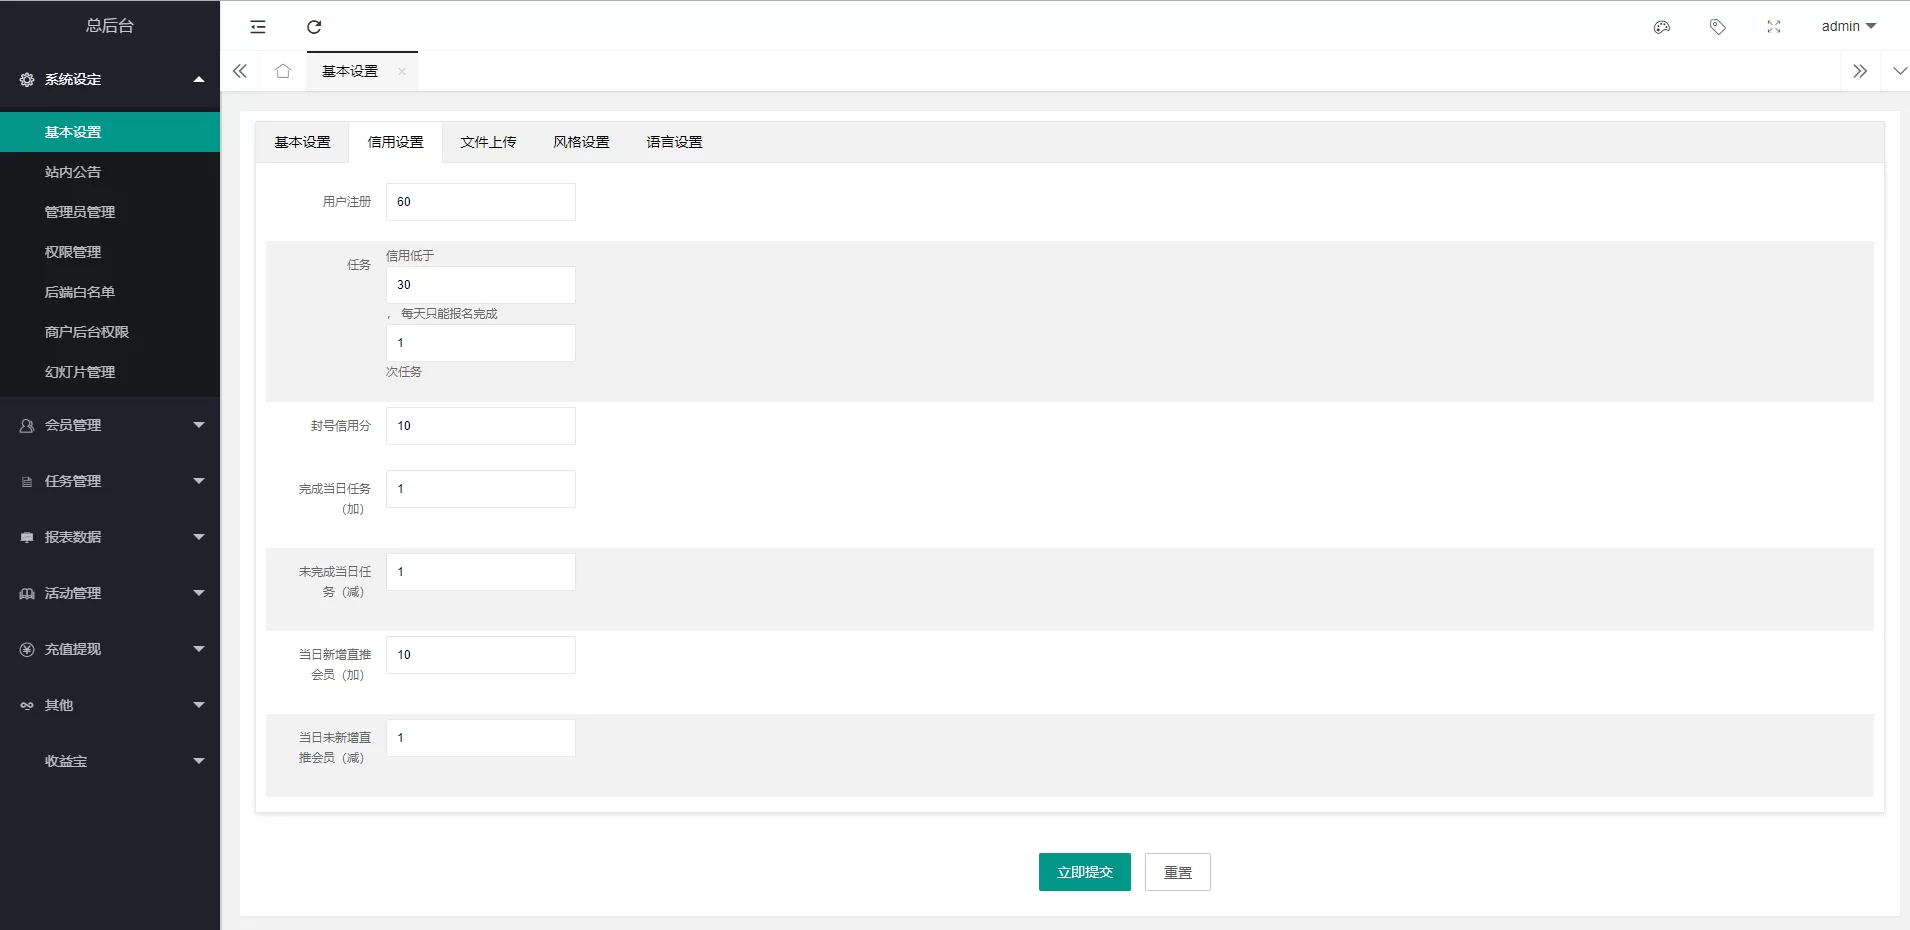Click the 用户注册 input field
This screenshot has height=930, width=1910.
(481, 202)
